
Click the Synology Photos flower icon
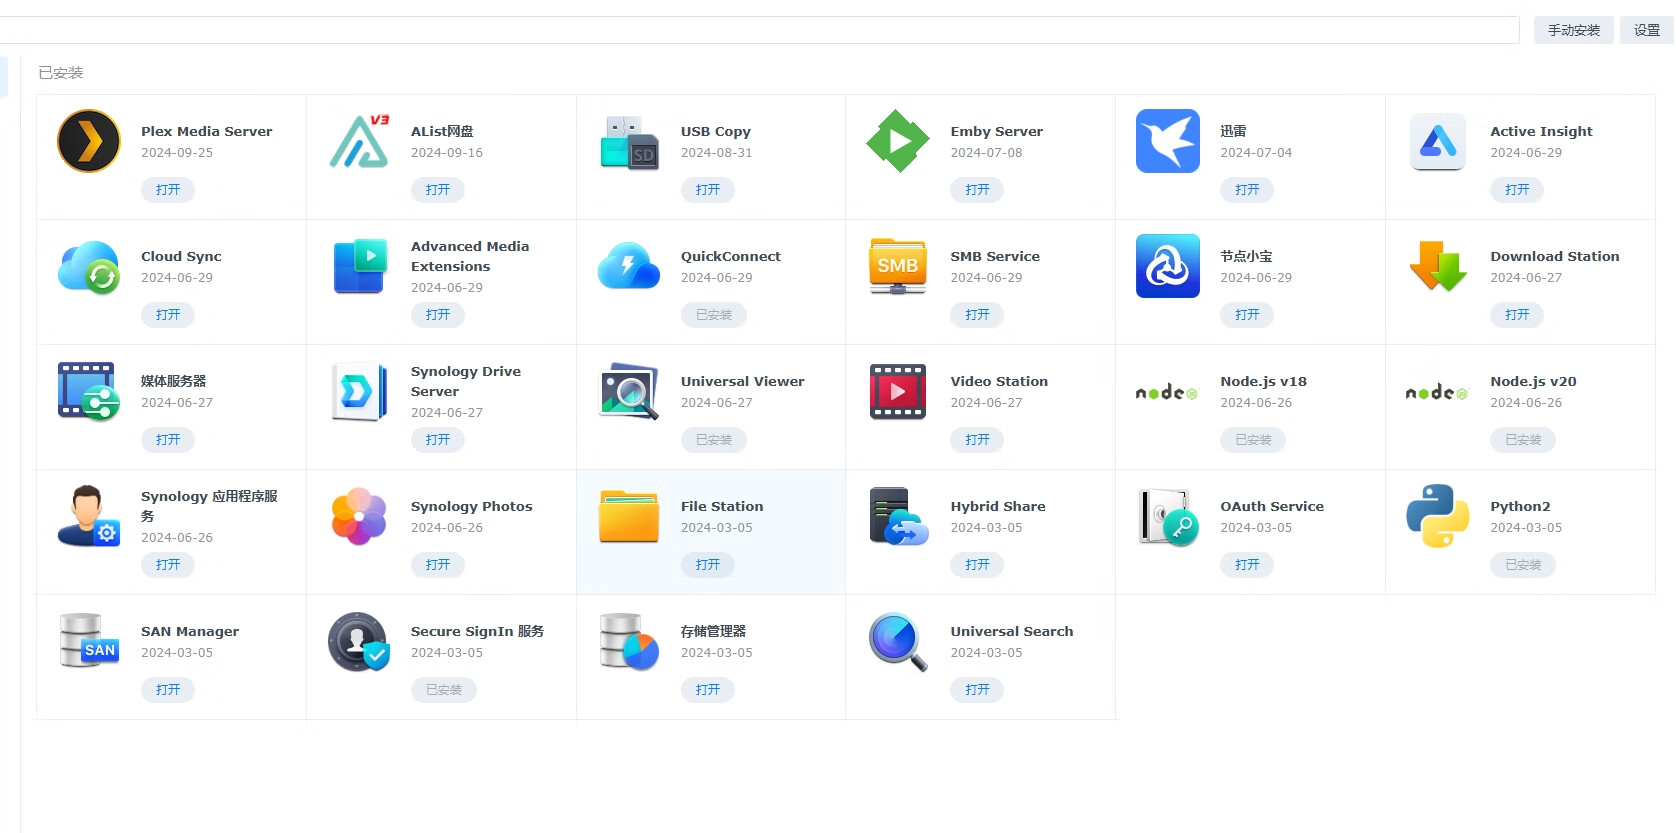pos(359,516)
